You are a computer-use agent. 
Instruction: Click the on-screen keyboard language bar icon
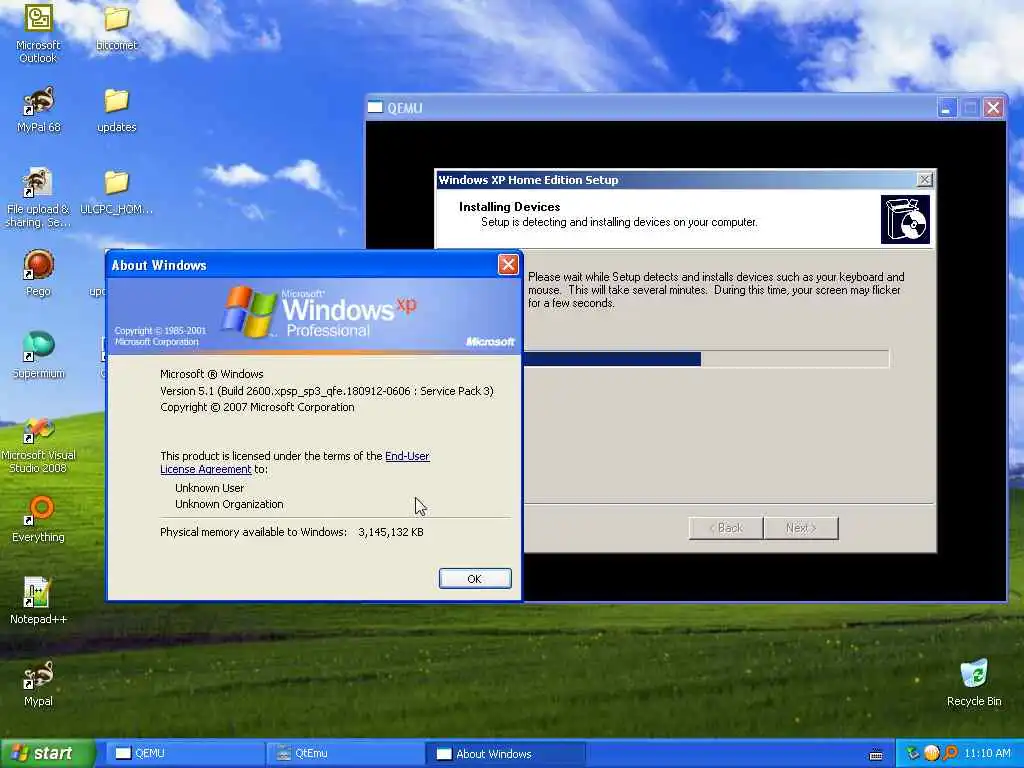[876, 754]
